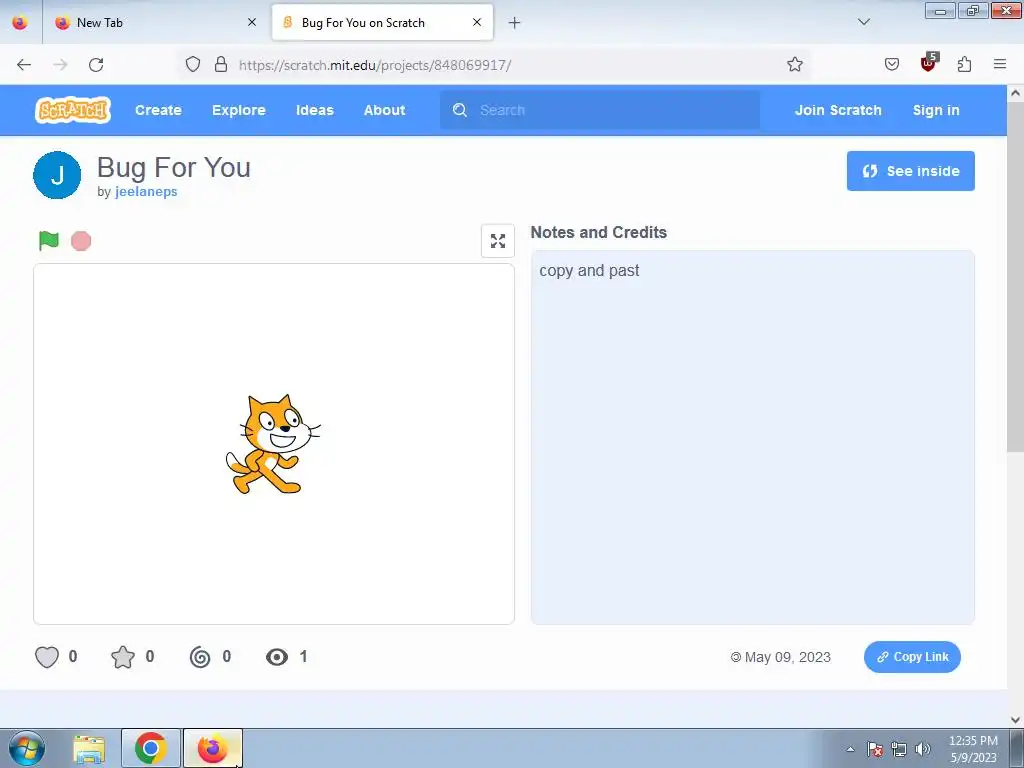Click the tracking protection shield icon
The image size is (1024, 768).
193,64
